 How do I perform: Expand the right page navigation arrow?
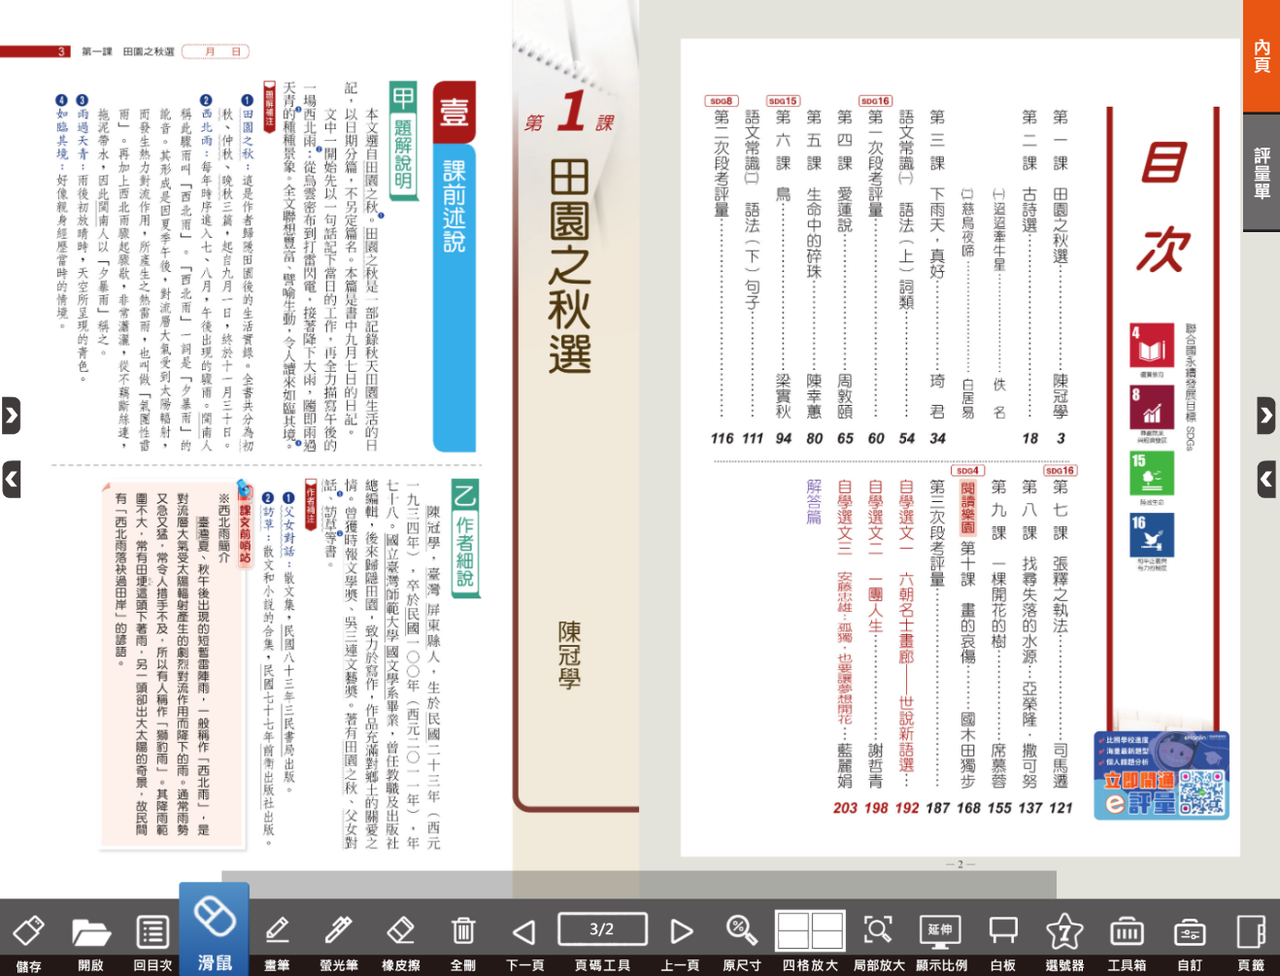pos(1268,416)
